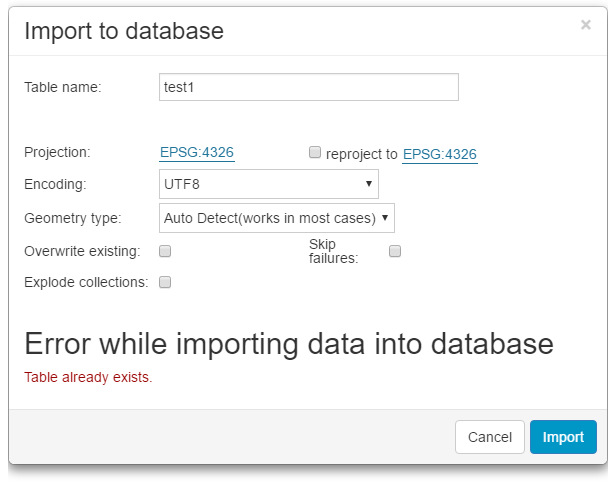Screen dimensions: 614x499
Task: Enable the Explode collections checkbox
Action: pos(165,282)
